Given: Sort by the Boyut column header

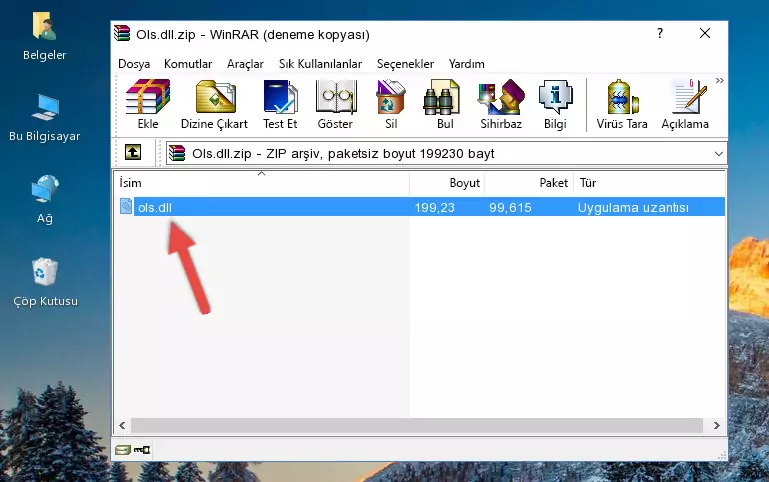Looking at the screenshot, I should (x=447, y=183).
